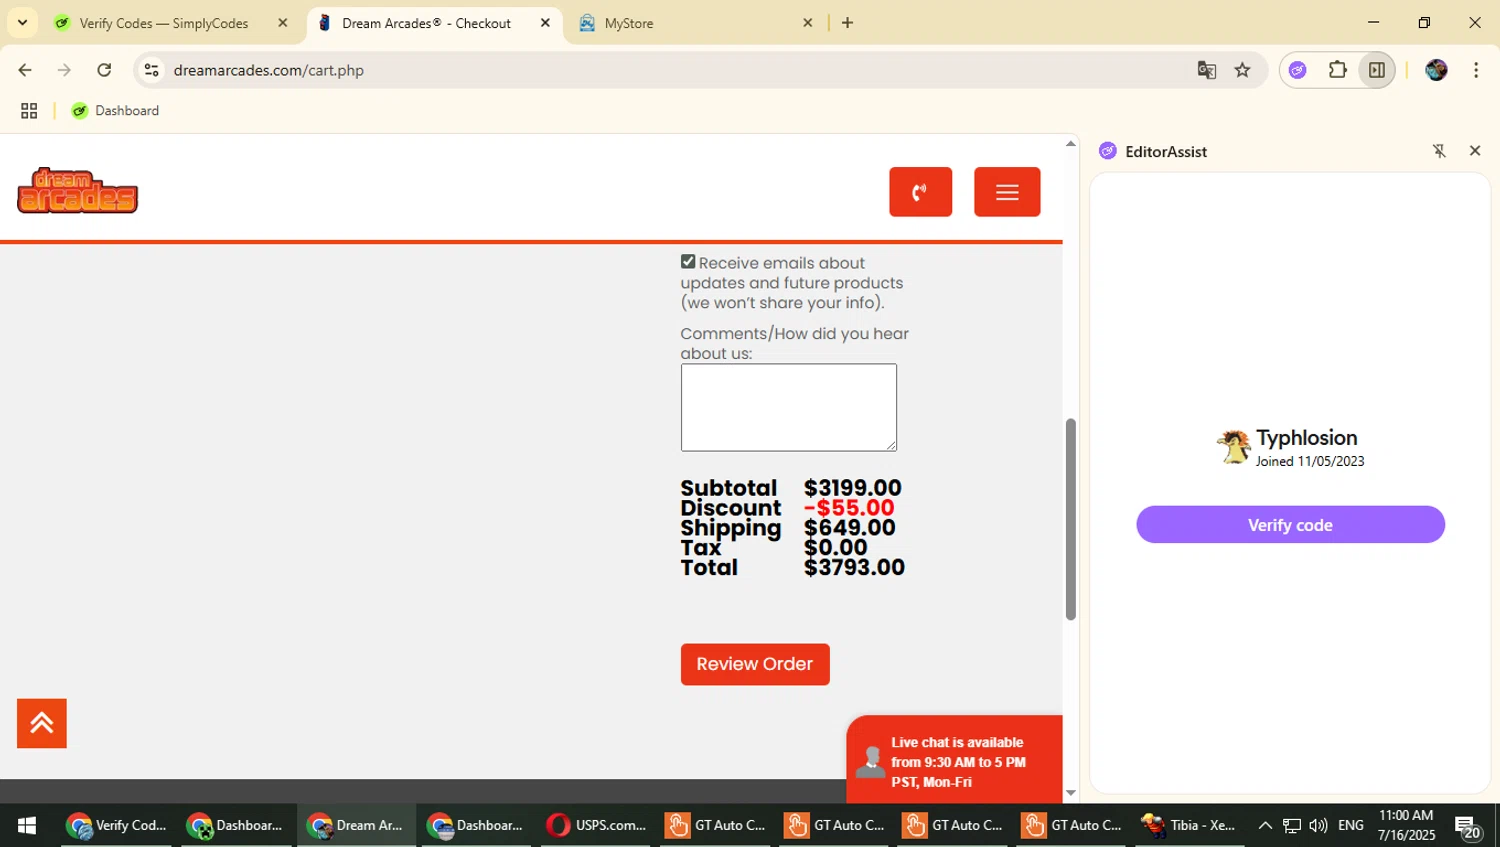This screenshot has height=847, width=1500.
Task: Close the Dream Arcades Checkout tab
Action: point(545,23)
